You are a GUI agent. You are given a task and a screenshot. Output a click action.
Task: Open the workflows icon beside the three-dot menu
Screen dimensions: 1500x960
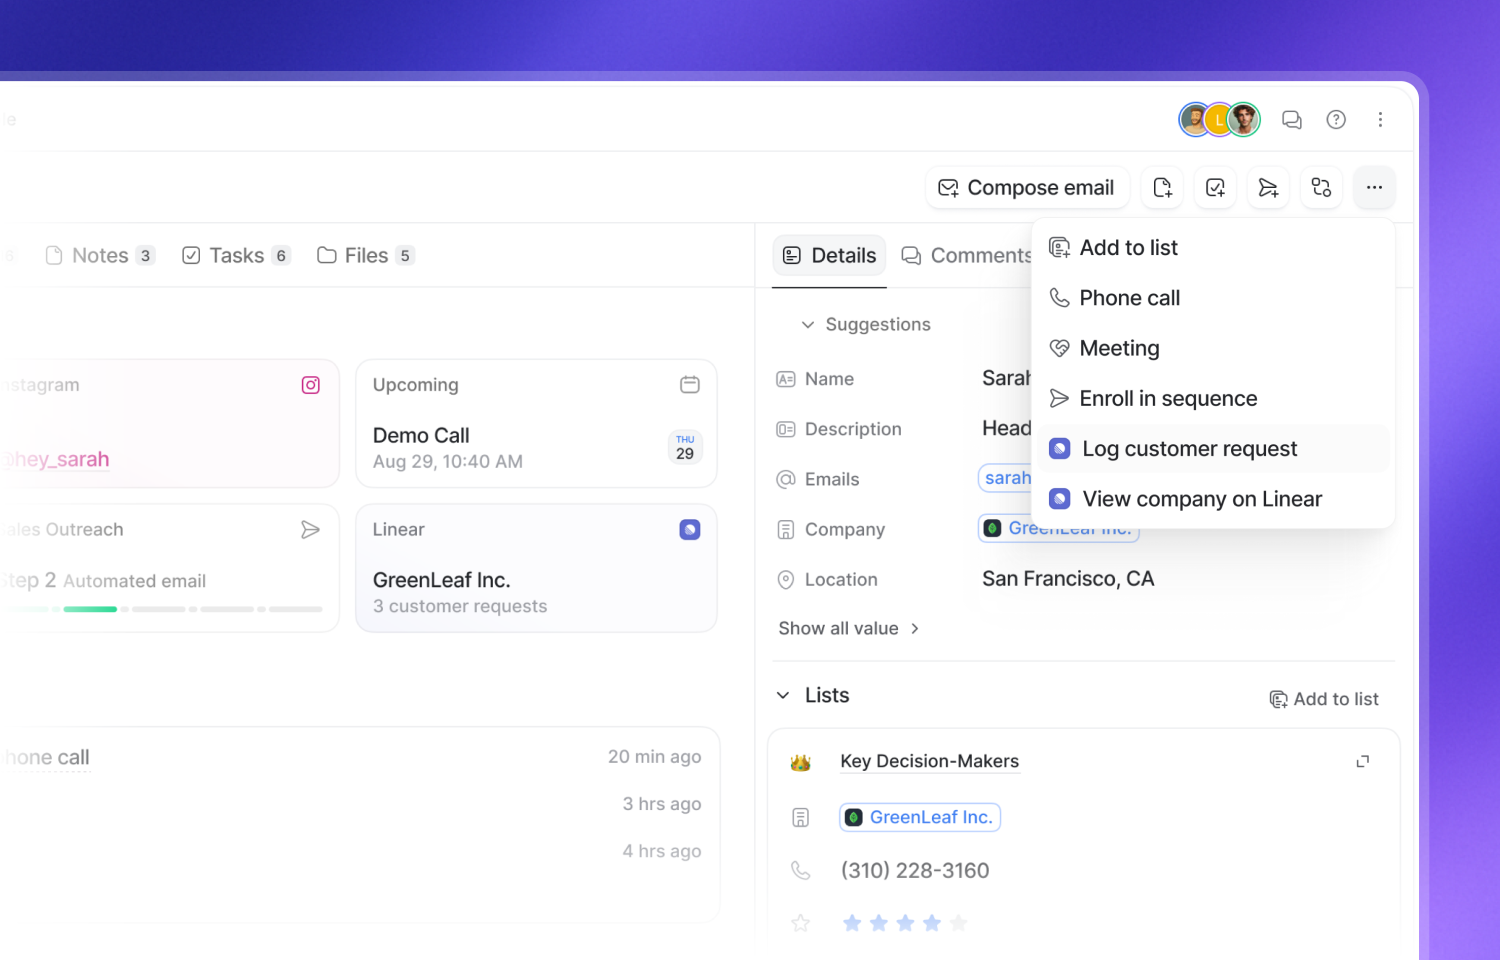click(1321, 187)
